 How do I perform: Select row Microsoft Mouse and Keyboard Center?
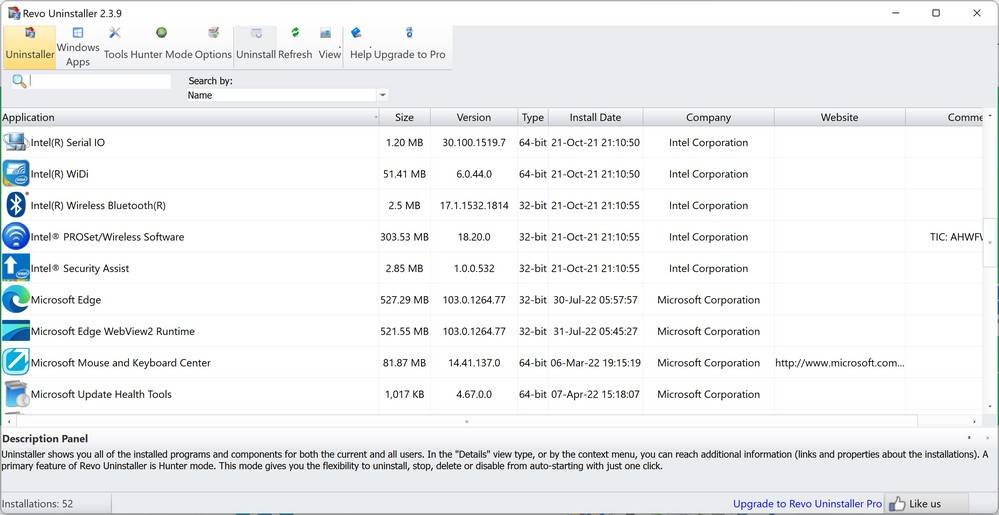pos(492,363)
